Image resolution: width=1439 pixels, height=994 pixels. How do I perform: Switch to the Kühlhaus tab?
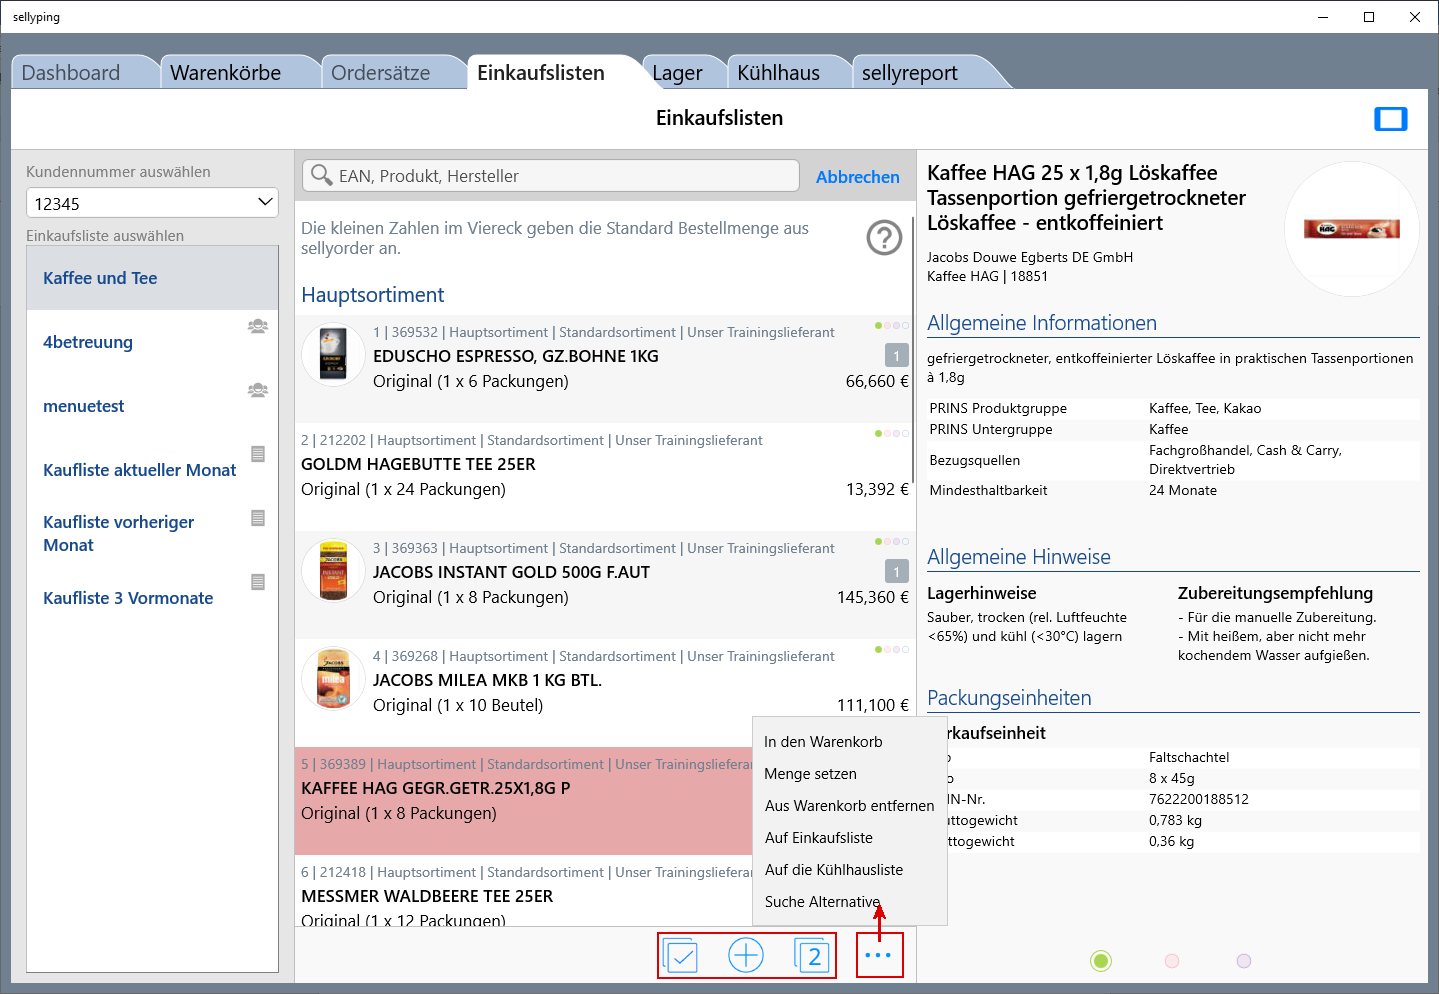778,73
